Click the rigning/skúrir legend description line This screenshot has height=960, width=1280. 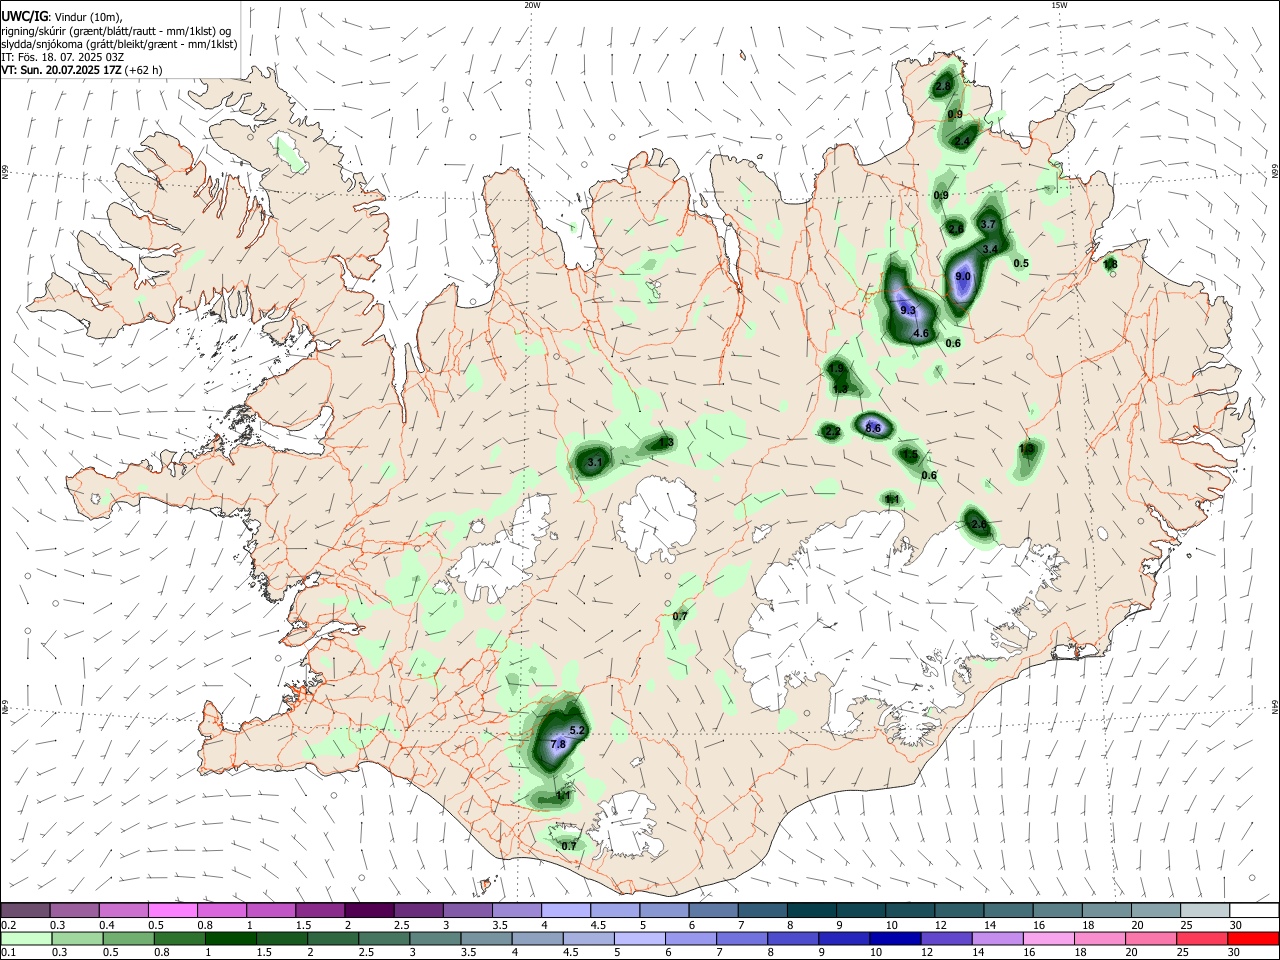115,30
